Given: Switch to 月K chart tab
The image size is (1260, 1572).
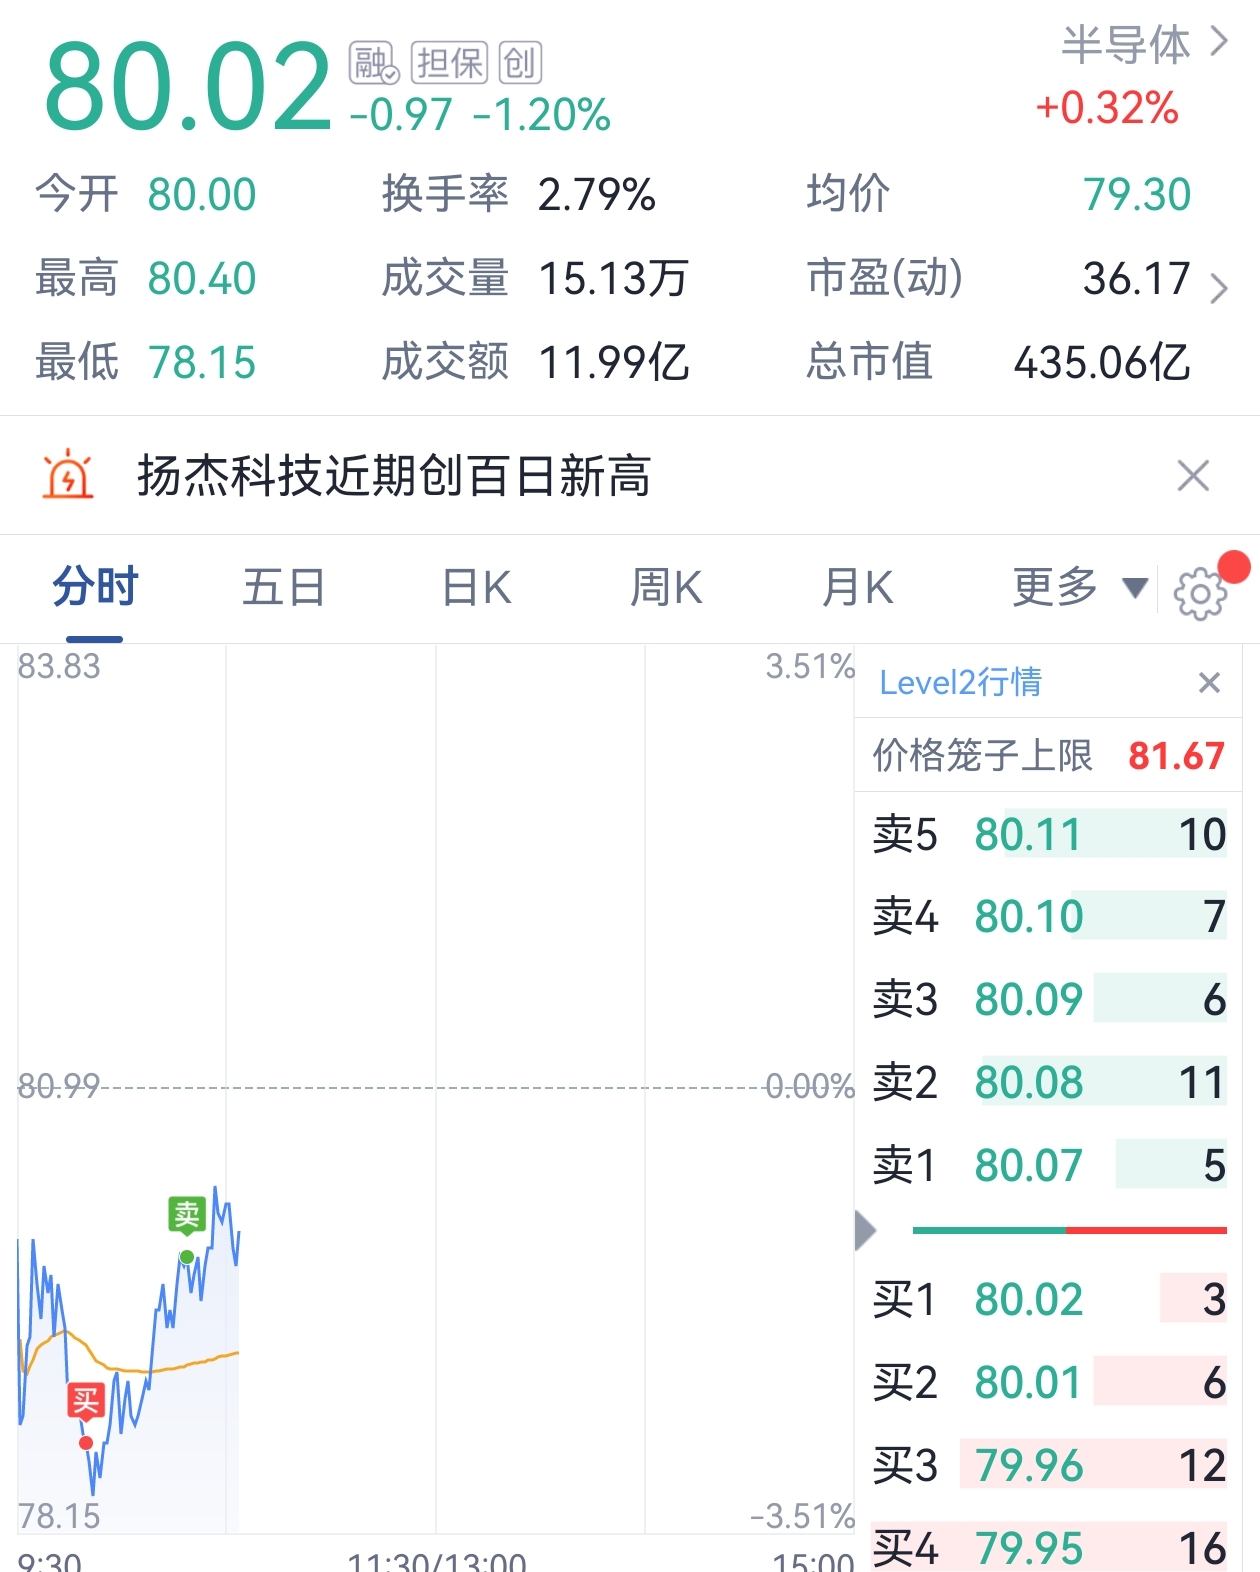Looking at the screenshot, I should coord(857,587).
